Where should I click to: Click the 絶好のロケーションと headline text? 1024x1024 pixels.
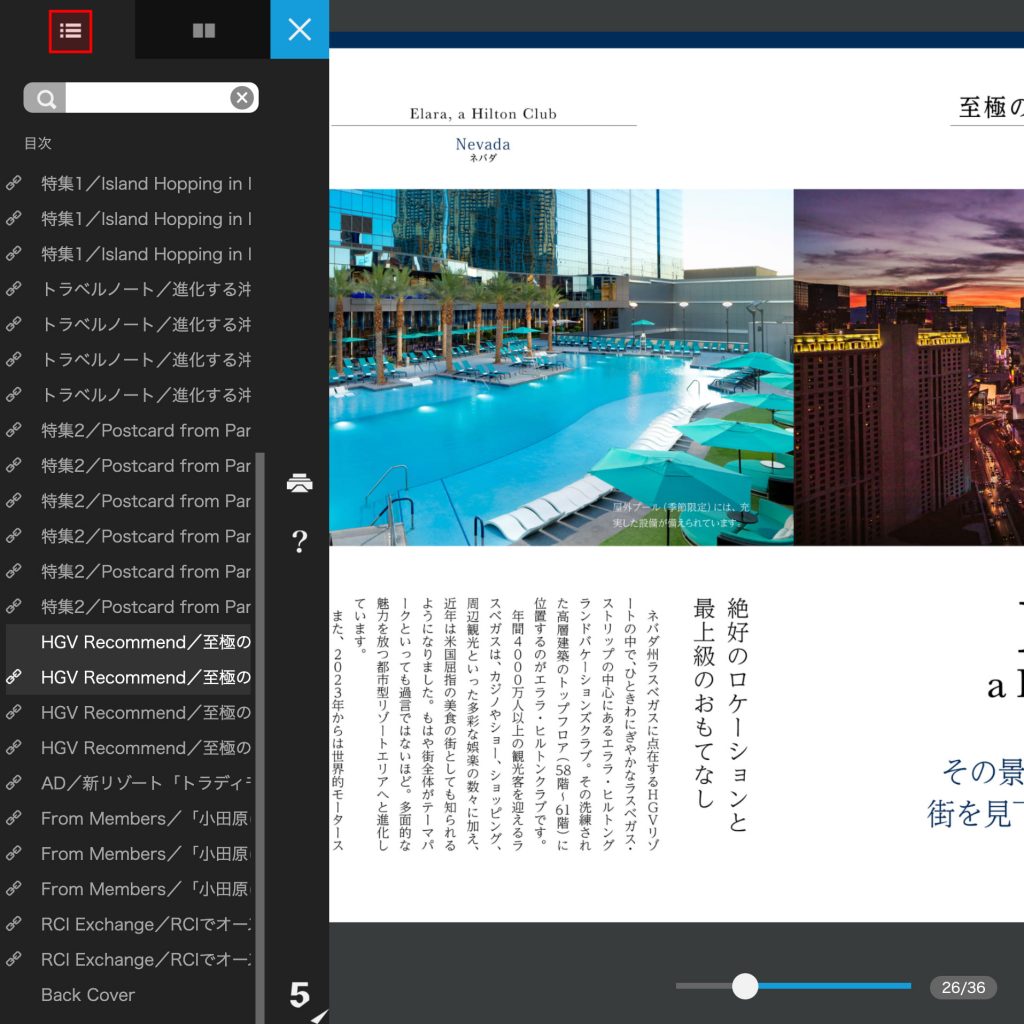coord(737,714)
